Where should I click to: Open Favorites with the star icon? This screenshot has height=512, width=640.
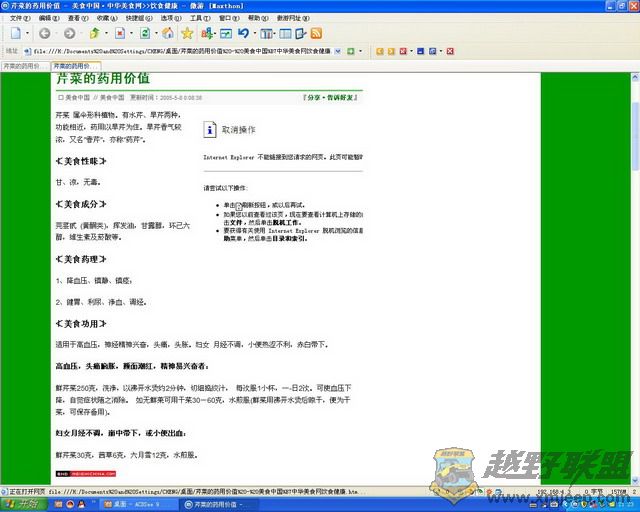coord(187,33)
